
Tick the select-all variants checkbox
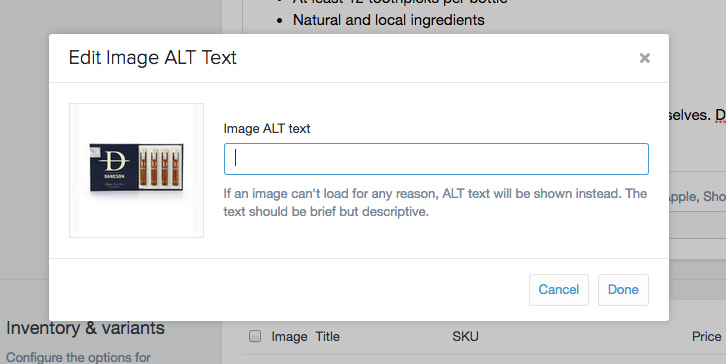(255, 336)
